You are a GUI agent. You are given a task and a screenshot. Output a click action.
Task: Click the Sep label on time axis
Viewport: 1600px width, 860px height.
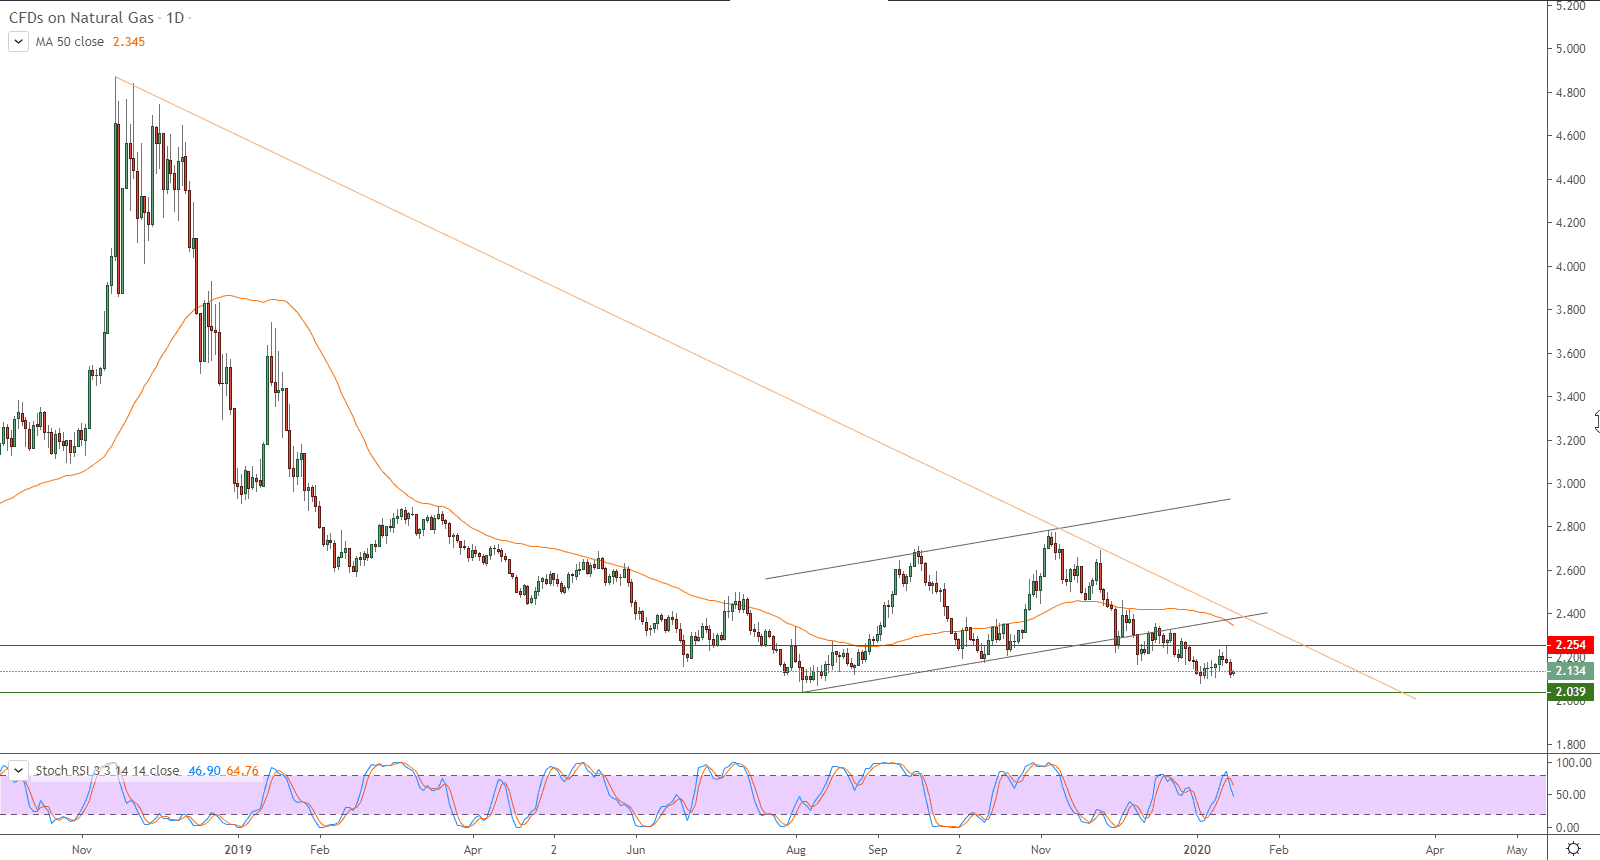click(x=877, y=850)
